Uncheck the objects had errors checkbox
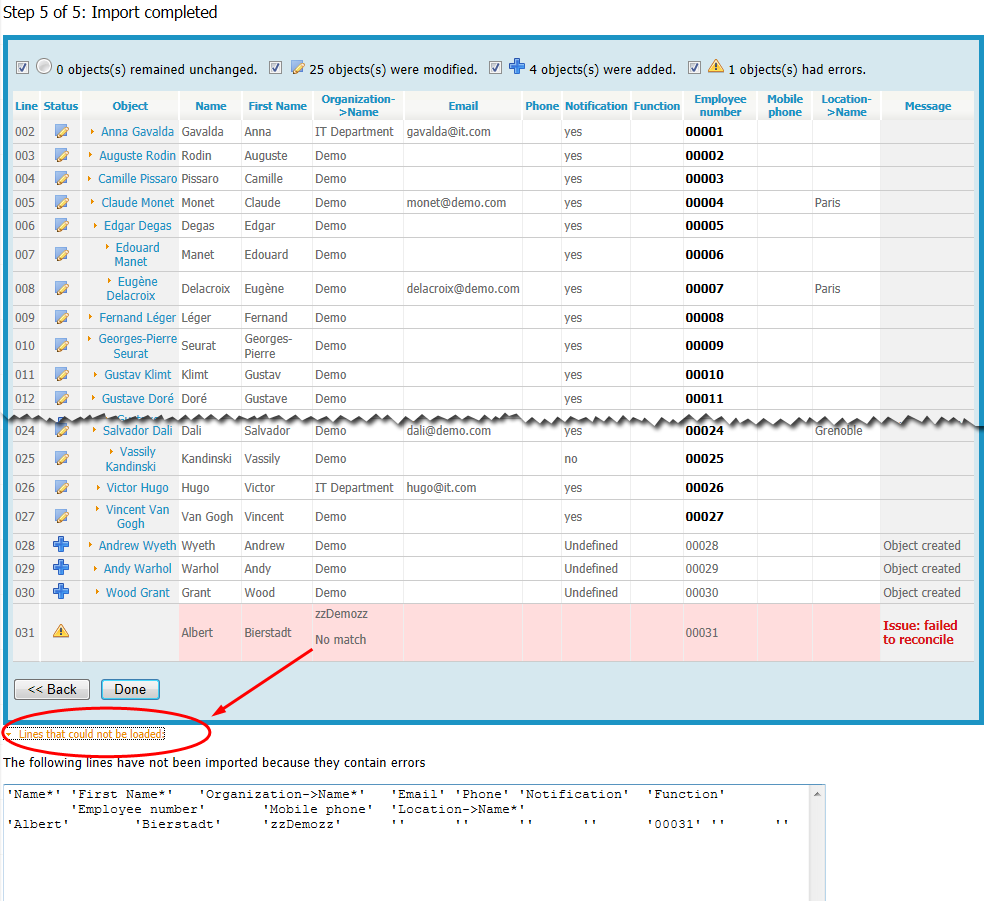Image resolution: width=984 pixels, height=901 pixels. (x=694, y=68)
